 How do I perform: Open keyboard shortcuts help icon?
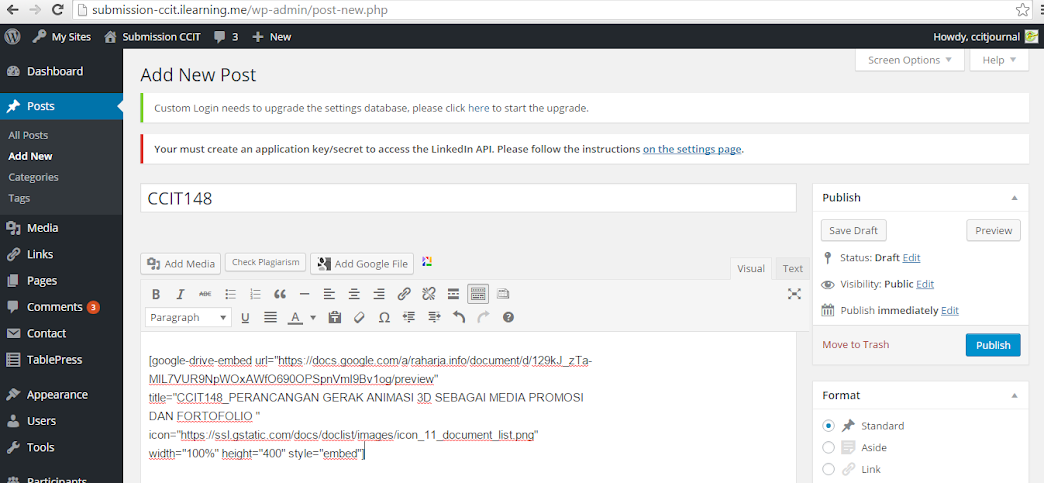509,318
